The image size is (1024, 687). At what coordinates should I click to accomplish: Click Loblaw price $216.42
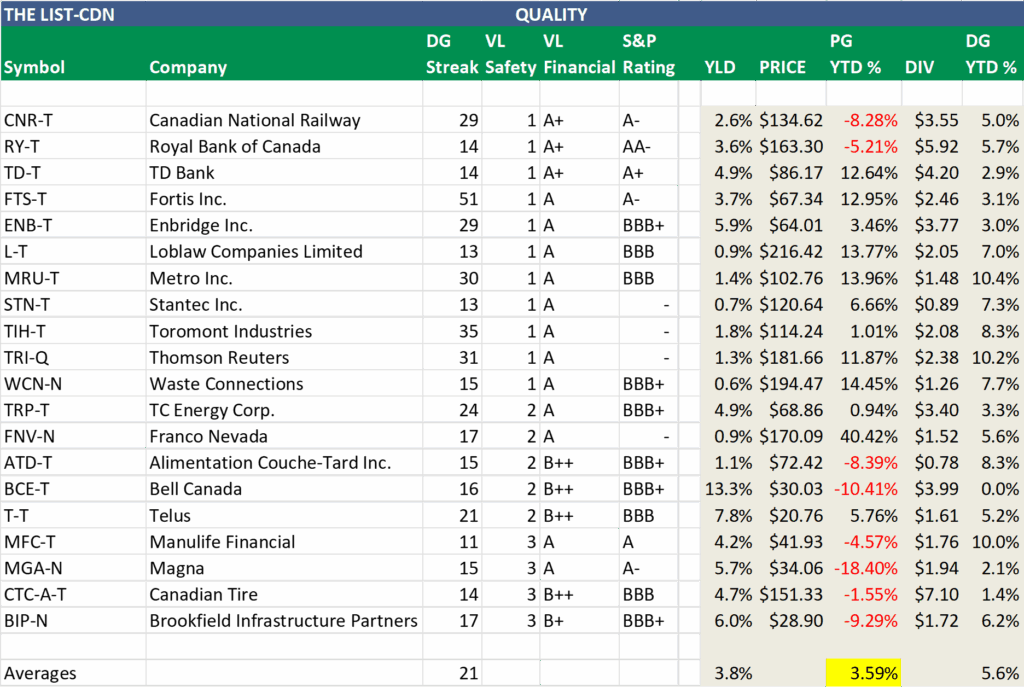(x=791, y=251)
